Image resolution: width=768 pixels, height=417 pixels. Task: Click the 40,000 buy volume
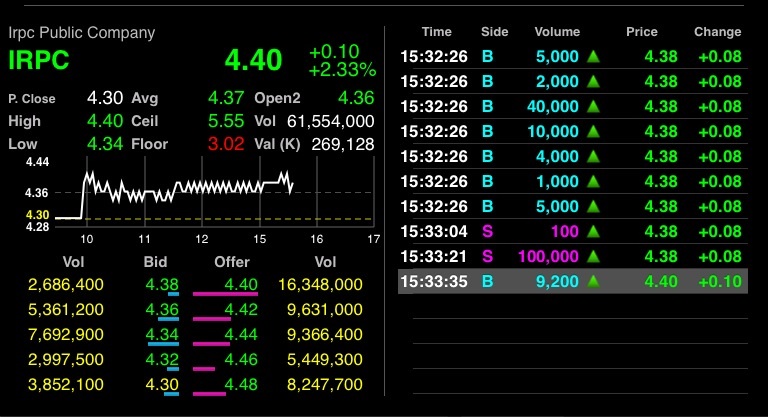point(553,106)
